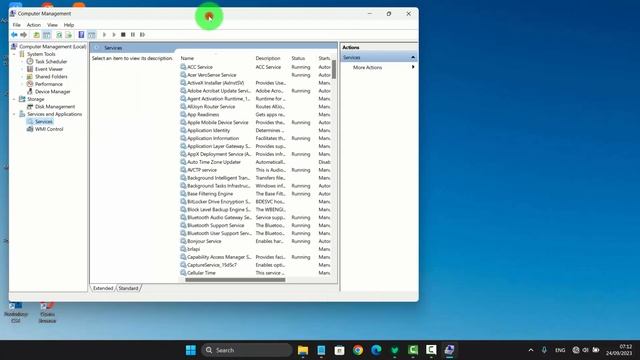
Task: Select the brlapi service row
Action: [255, 249]
